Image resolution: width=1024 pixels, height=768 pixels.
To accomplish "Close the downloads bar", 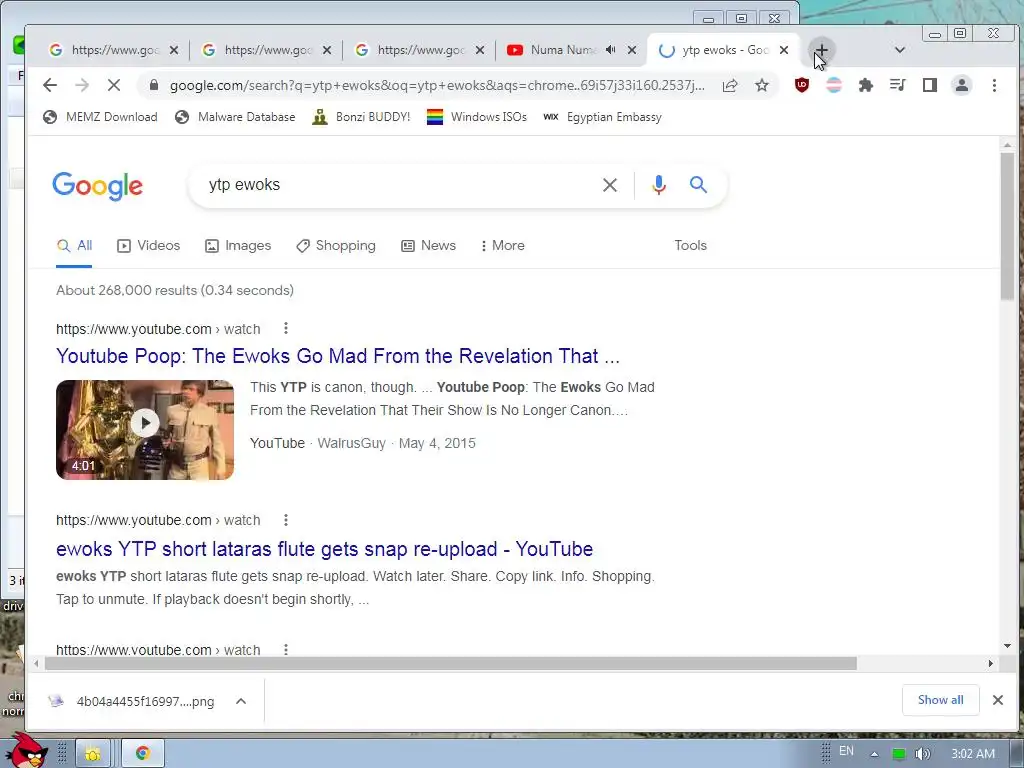I will [x=997, y=700].
